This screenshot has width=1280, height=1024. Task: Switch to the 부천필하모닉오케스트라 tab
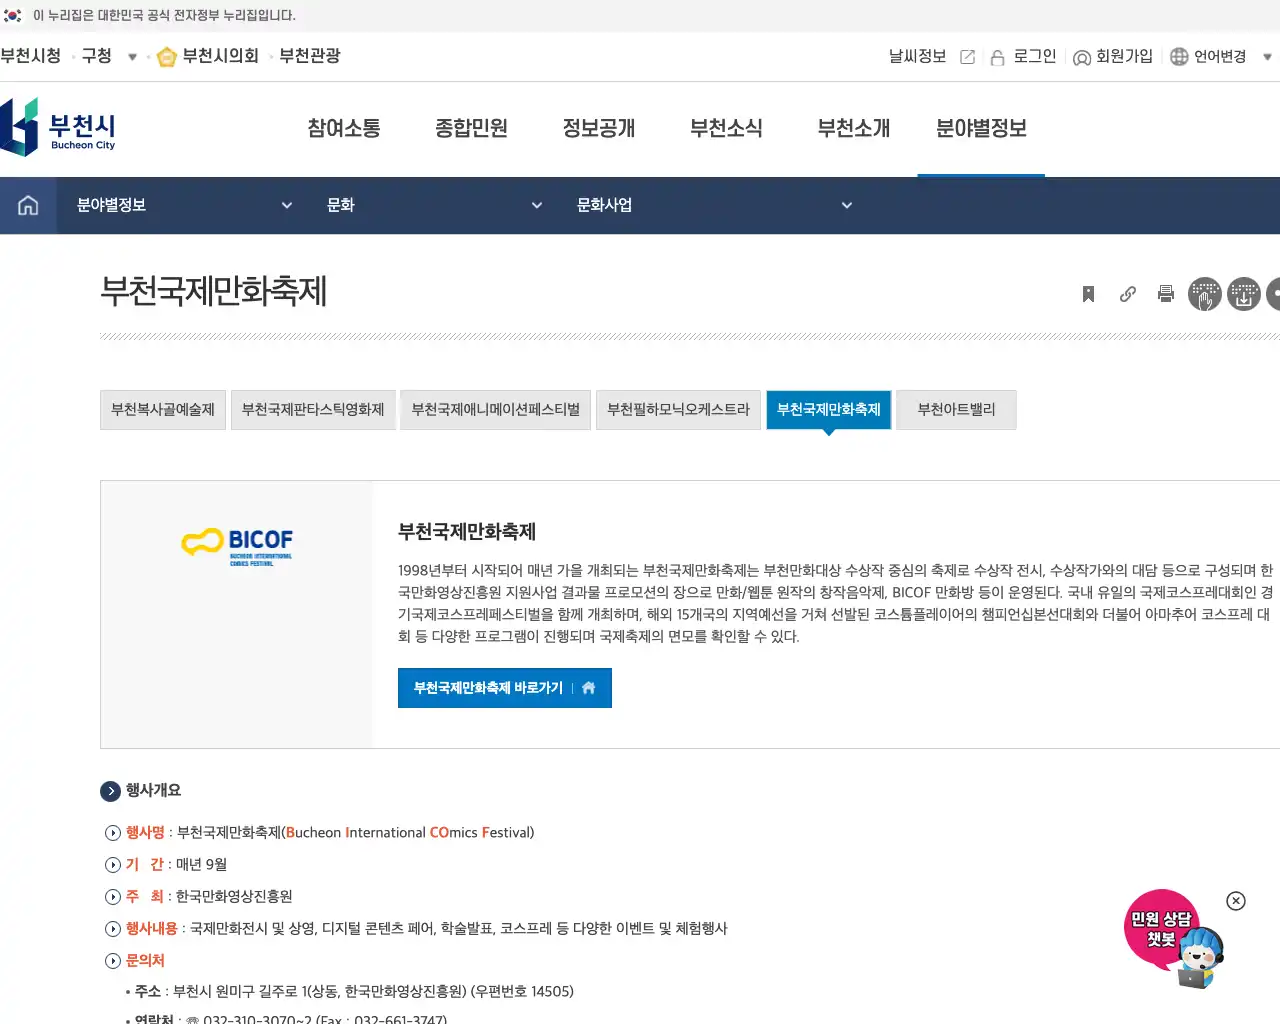click(x=678, y=410)
